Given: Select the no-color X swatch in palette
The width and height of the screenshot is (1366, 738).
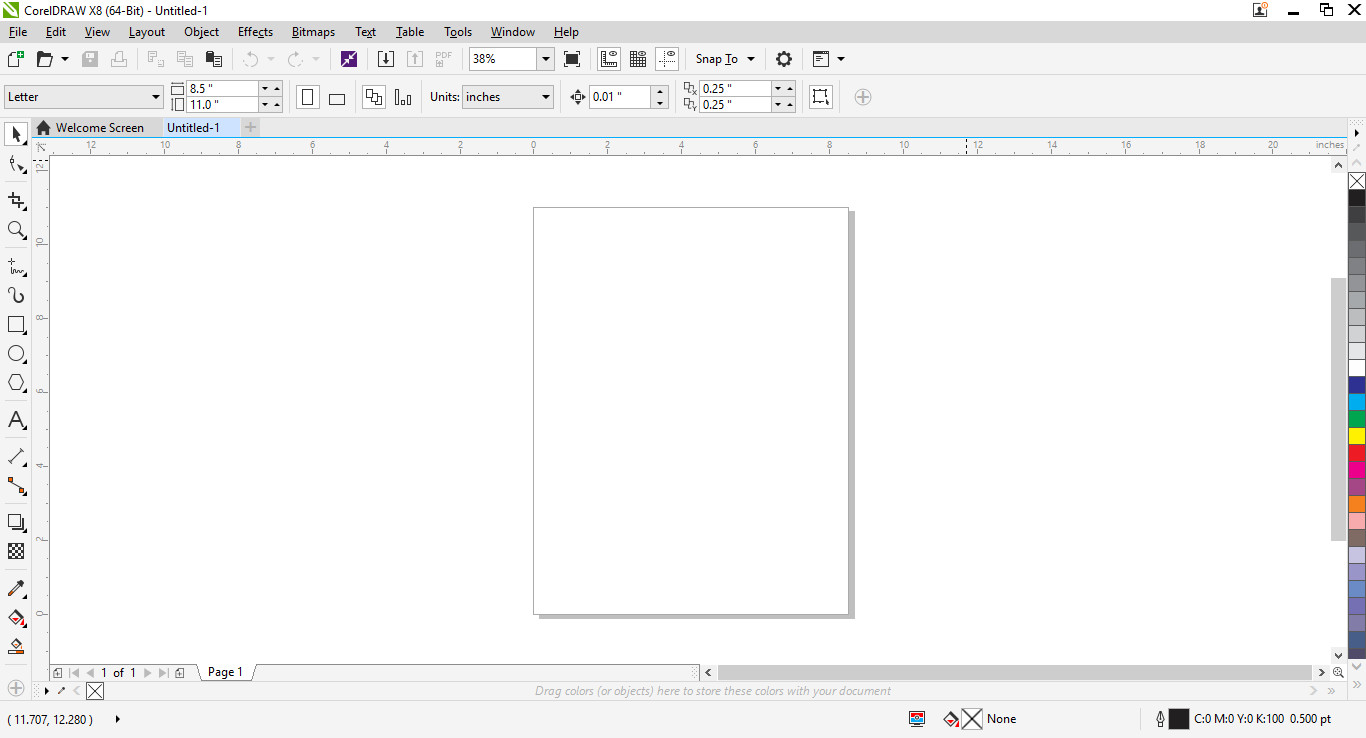Looking at the screenshot, I should (1357, 181).
